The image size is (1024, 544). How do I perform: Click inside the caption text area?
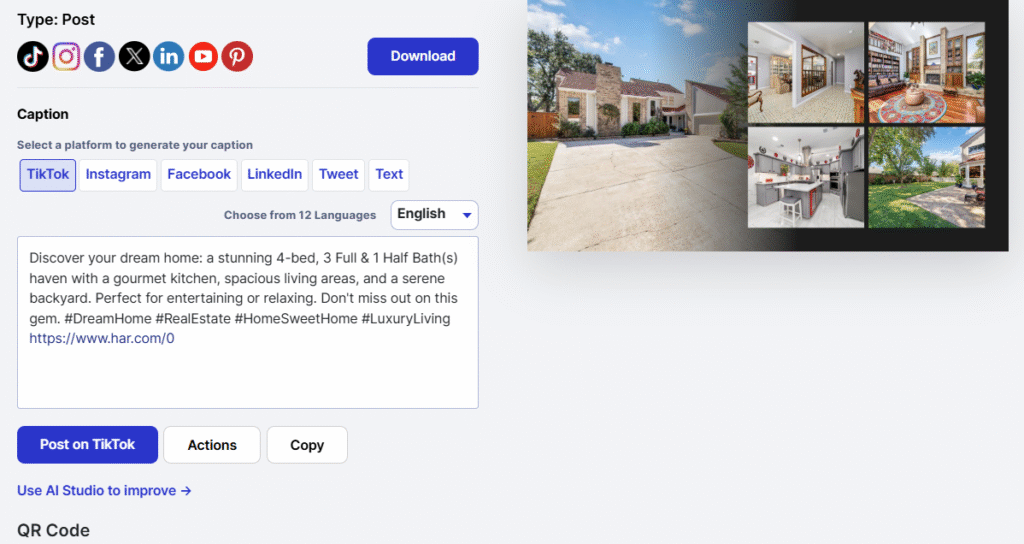pyautogui.click(x=248, y=323)
